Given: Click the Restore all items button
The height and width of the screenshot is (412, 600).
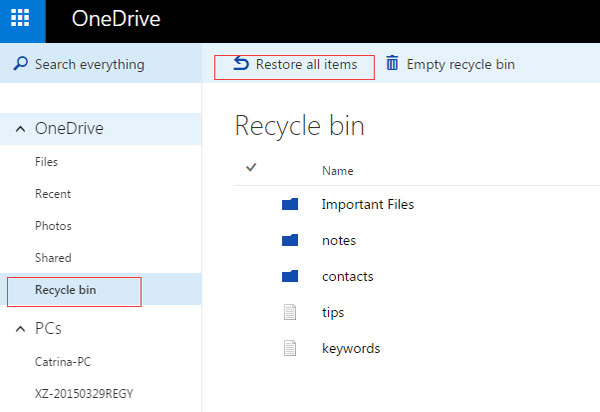Looking at the screenshot, I should pyautogui.click(x=305, y=65).
